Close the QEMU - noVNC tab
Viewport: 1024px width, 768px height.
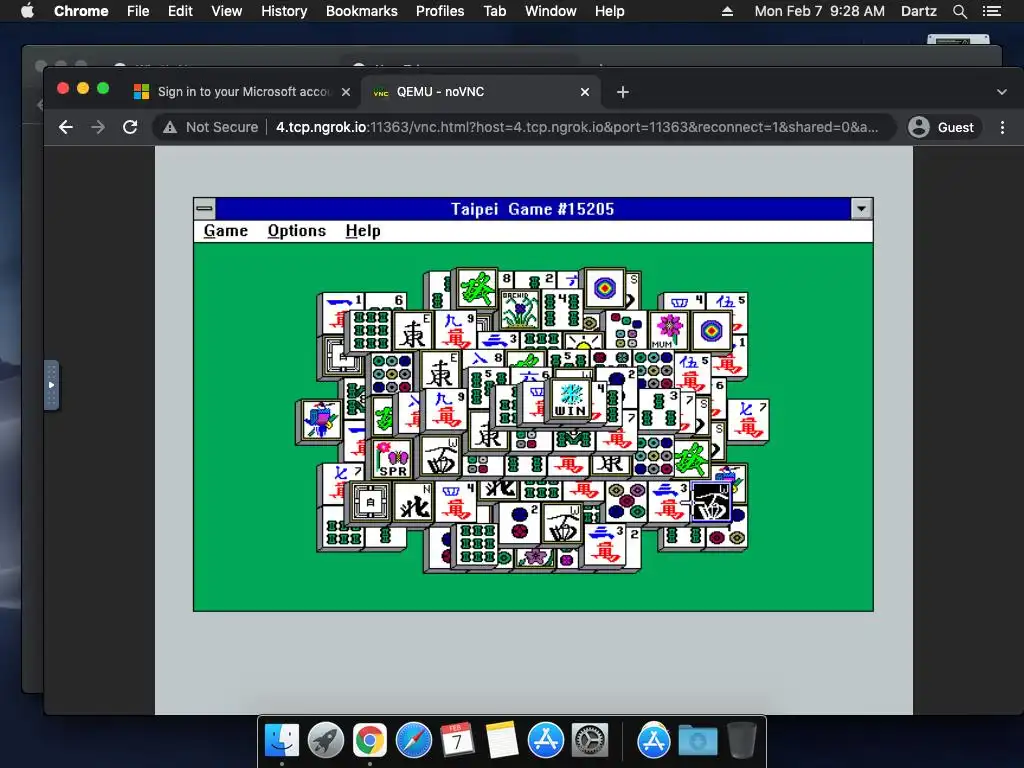585,92
